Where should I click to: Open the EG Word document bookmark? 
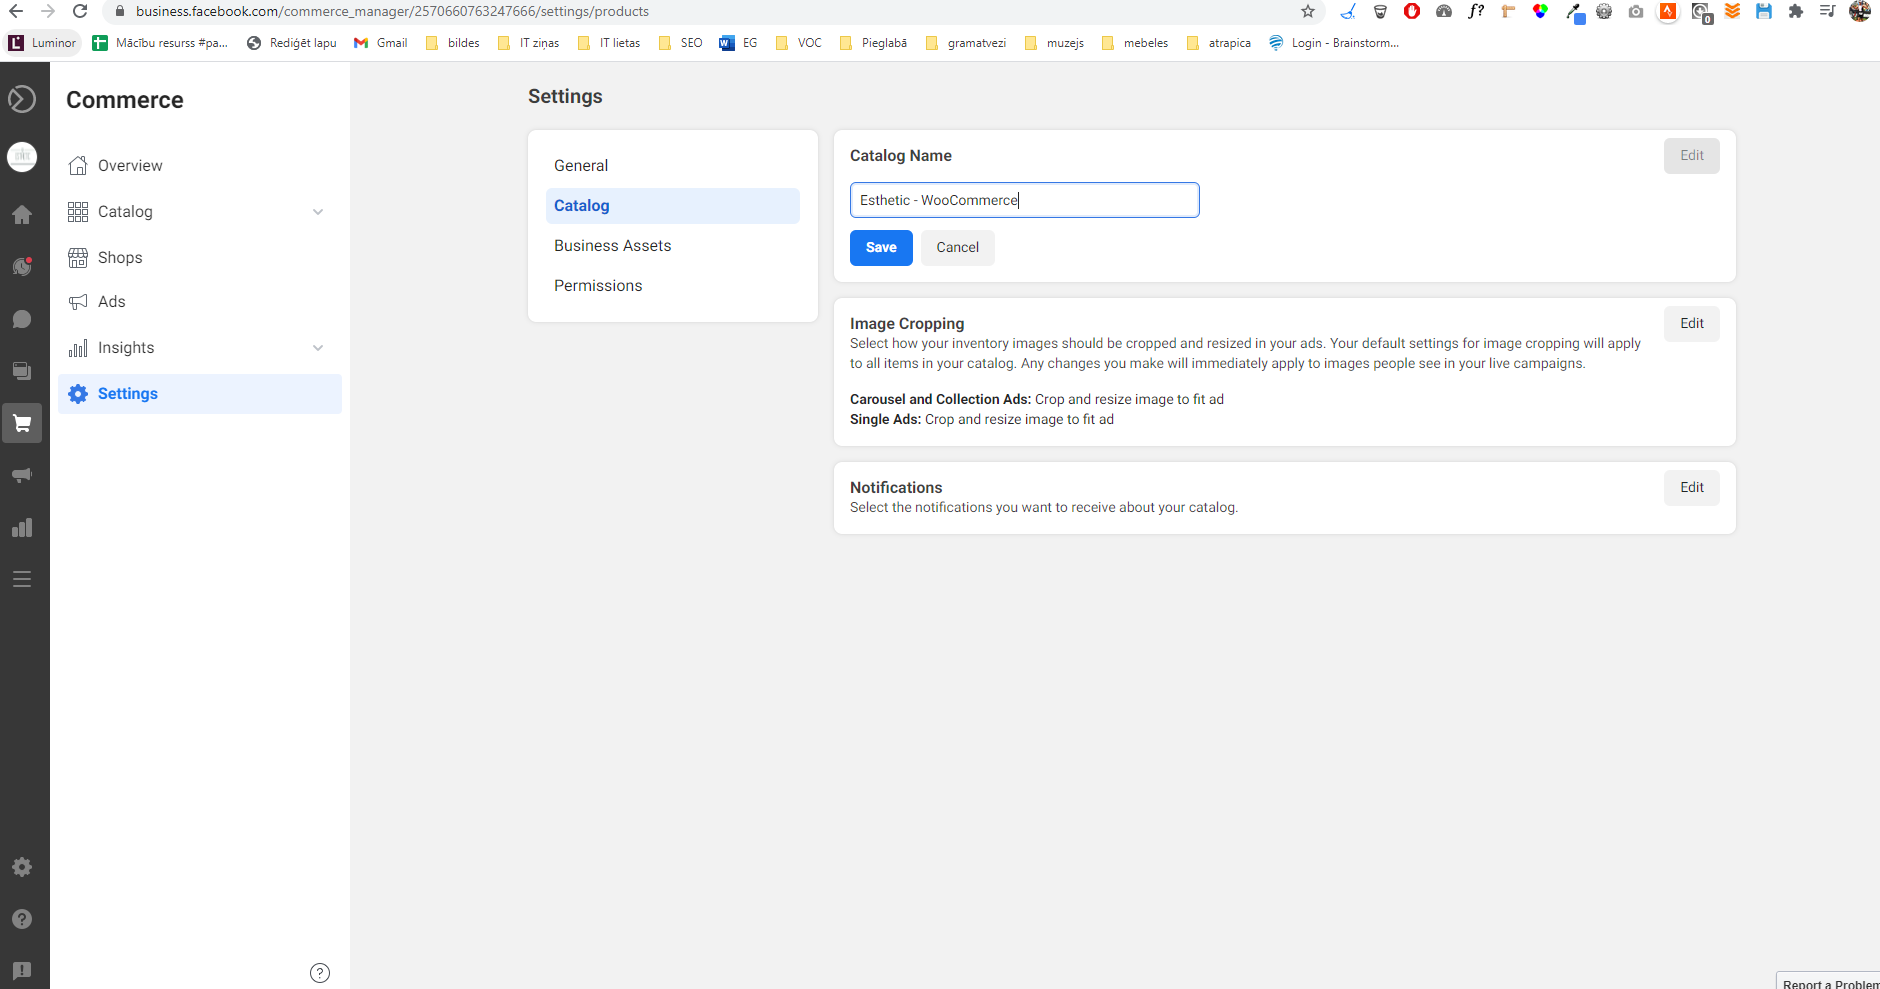pos(739,43)
